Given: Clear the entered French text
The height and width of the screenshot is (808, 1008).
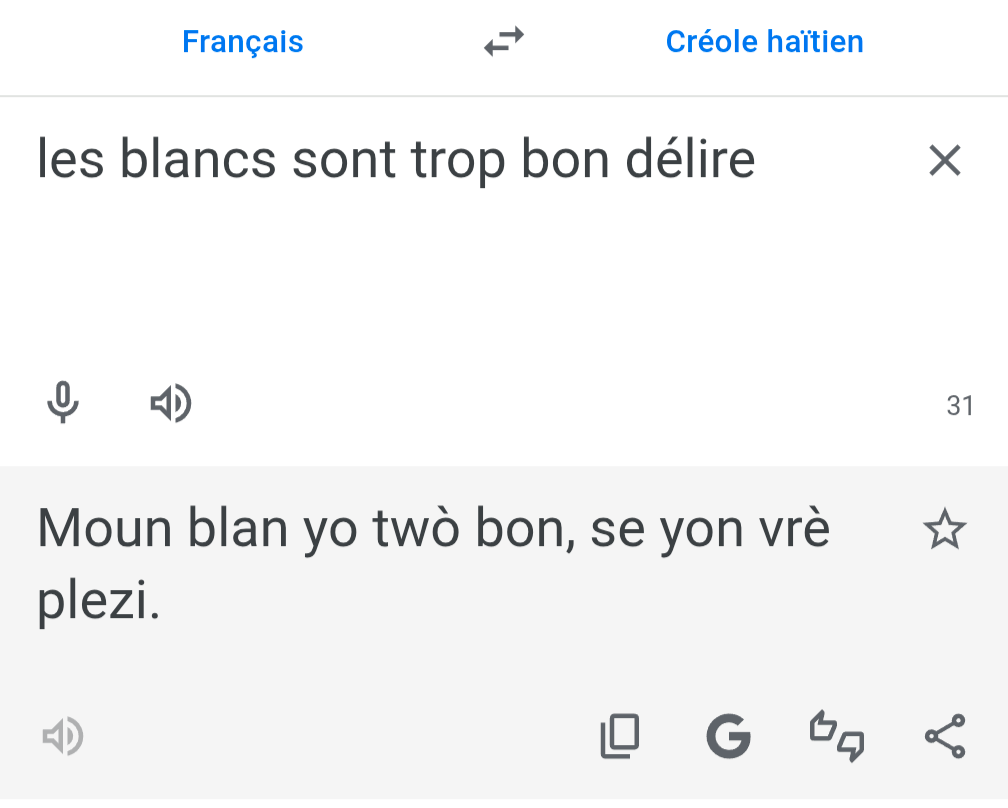Looking at the screenshot, I should [944, 160].
